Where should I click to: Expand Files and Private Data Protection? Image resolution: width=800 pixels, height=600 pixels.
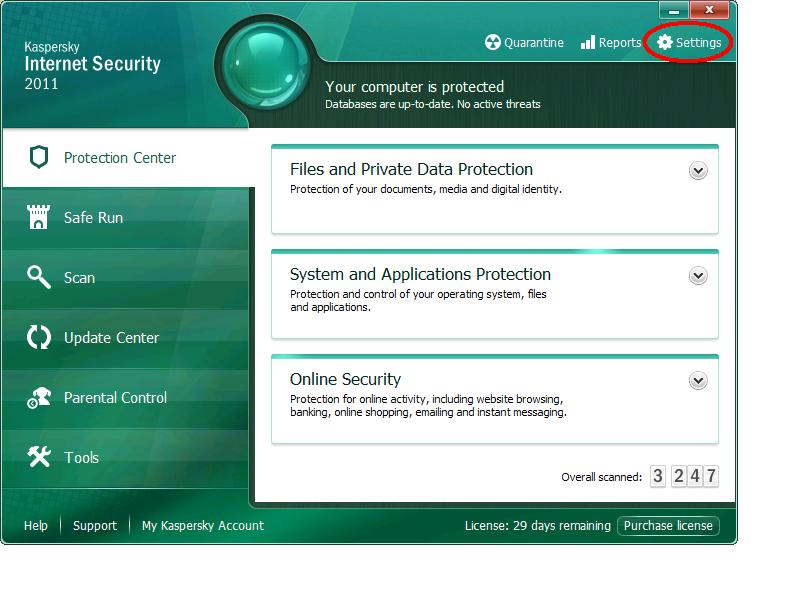tap(698, 171)
